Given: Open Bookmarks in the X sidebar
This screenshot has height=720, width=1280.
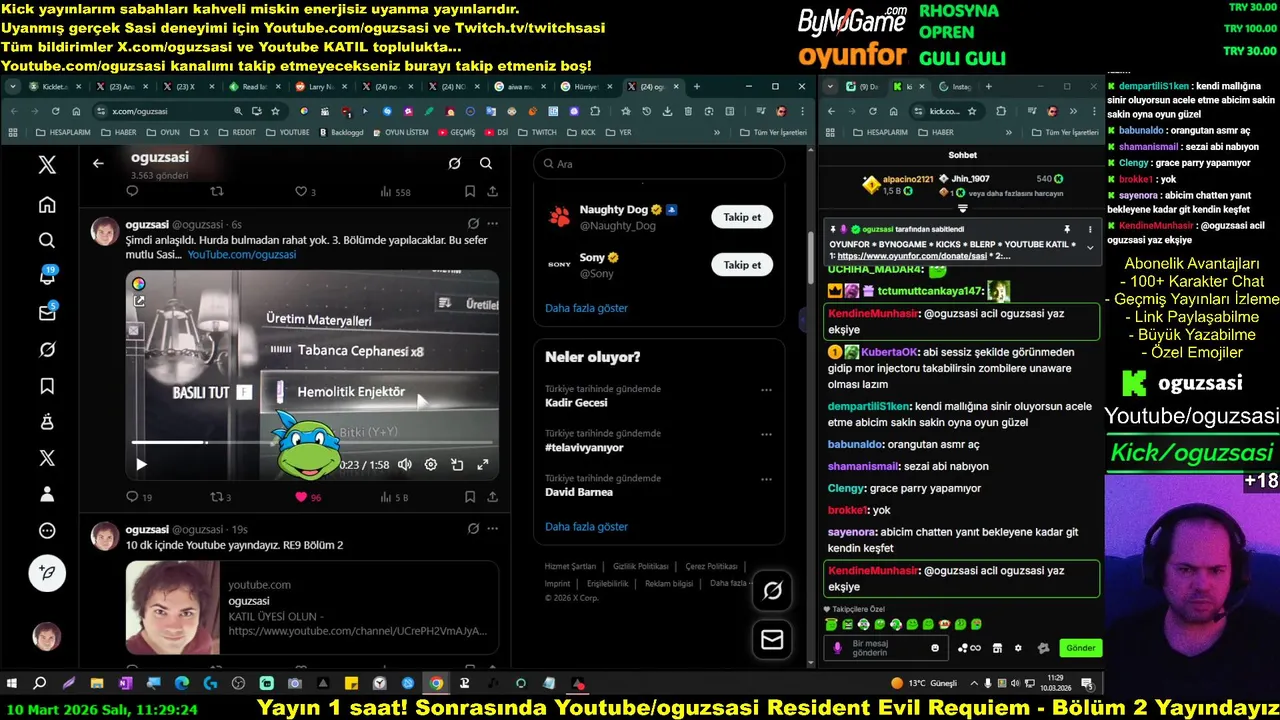Looking at the screenshot, I should point(47,386).
